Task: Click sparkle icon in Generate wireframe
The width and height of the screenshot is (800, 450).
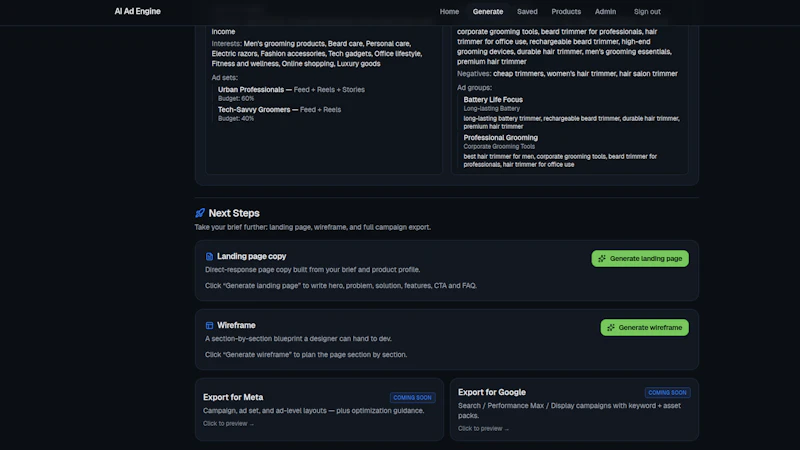Action: [611, 328]
